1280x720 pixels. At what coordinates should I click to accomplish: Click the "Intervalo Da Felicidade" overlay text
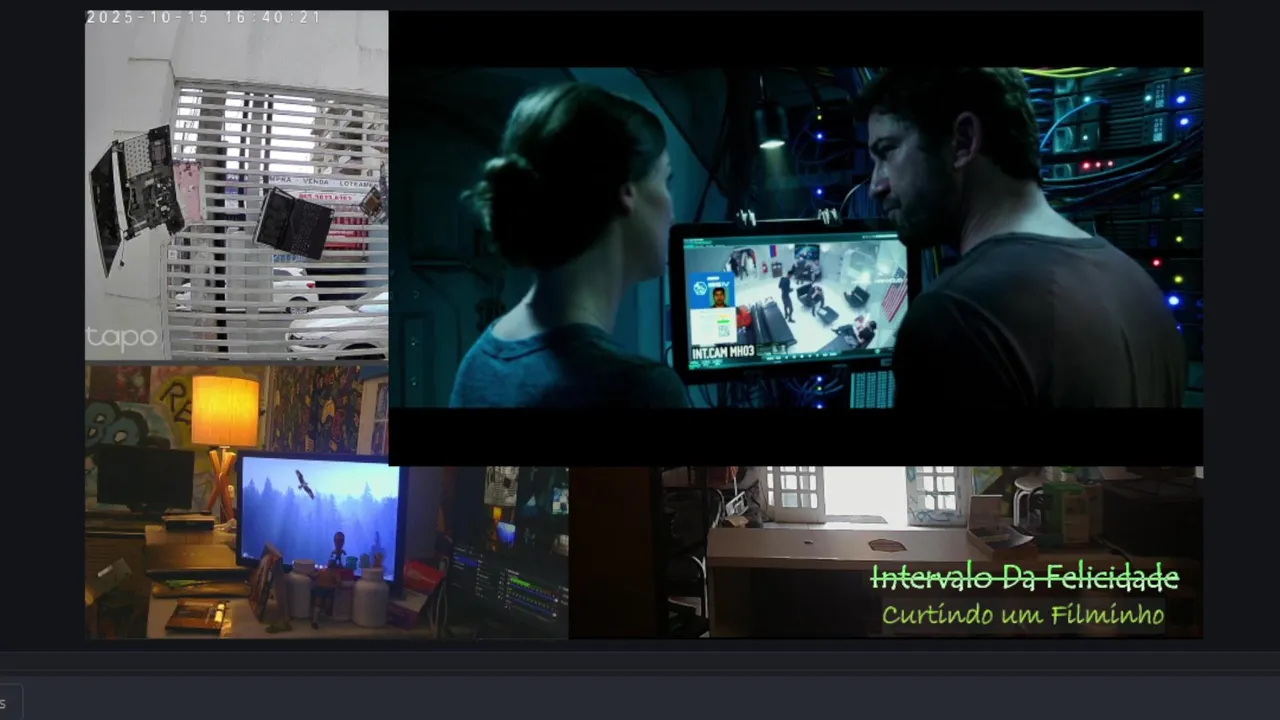coord(1025,577)
